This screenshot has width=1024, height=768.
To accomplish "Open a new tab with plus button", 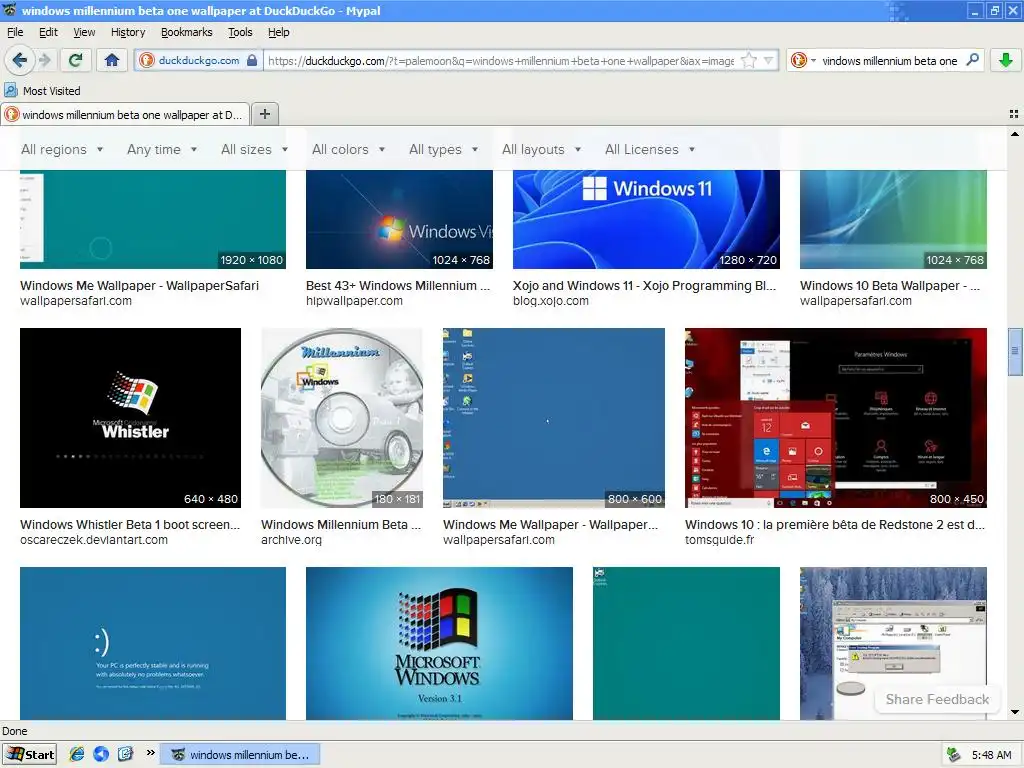I will click(x=264, y=114).
